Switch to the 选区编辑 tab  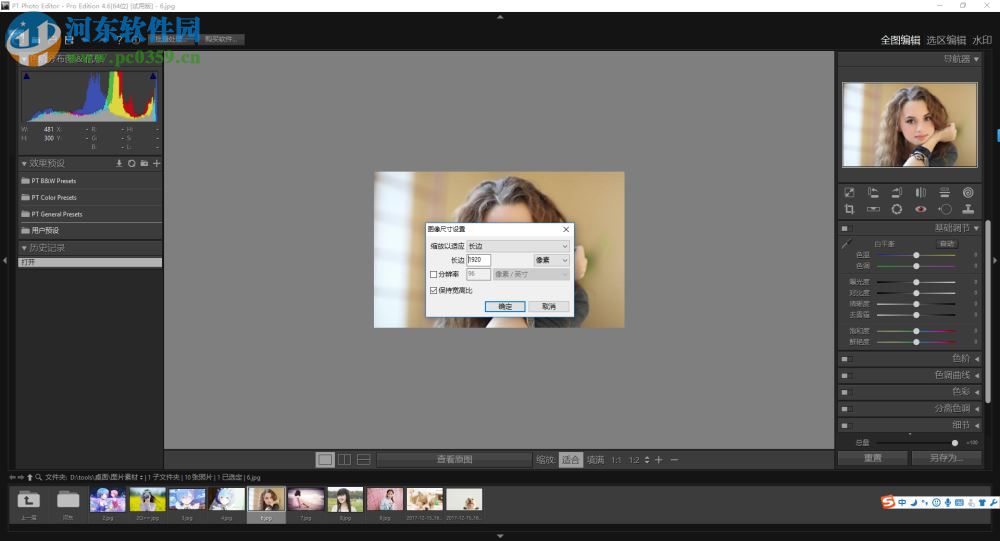(x=945, y=40)
